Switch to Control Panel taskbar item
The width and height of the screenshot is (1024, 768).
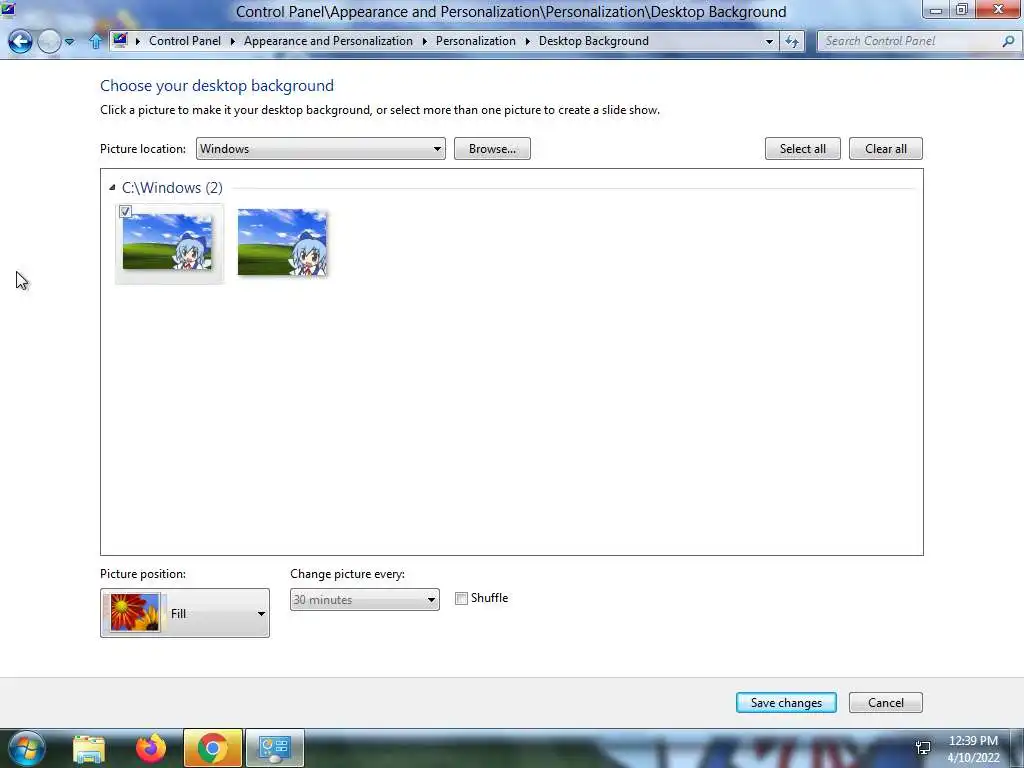tap(274, 748)
